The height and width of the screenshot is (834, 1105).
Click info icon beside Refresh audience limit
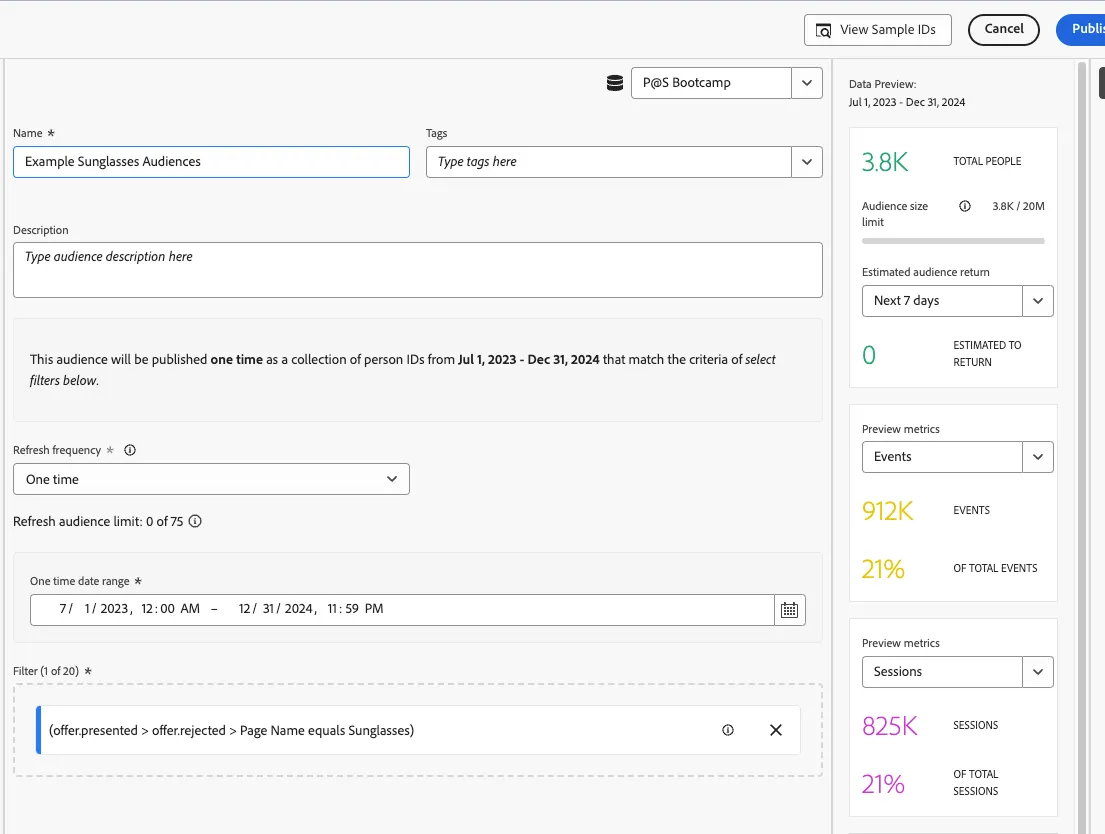(195, 521)
